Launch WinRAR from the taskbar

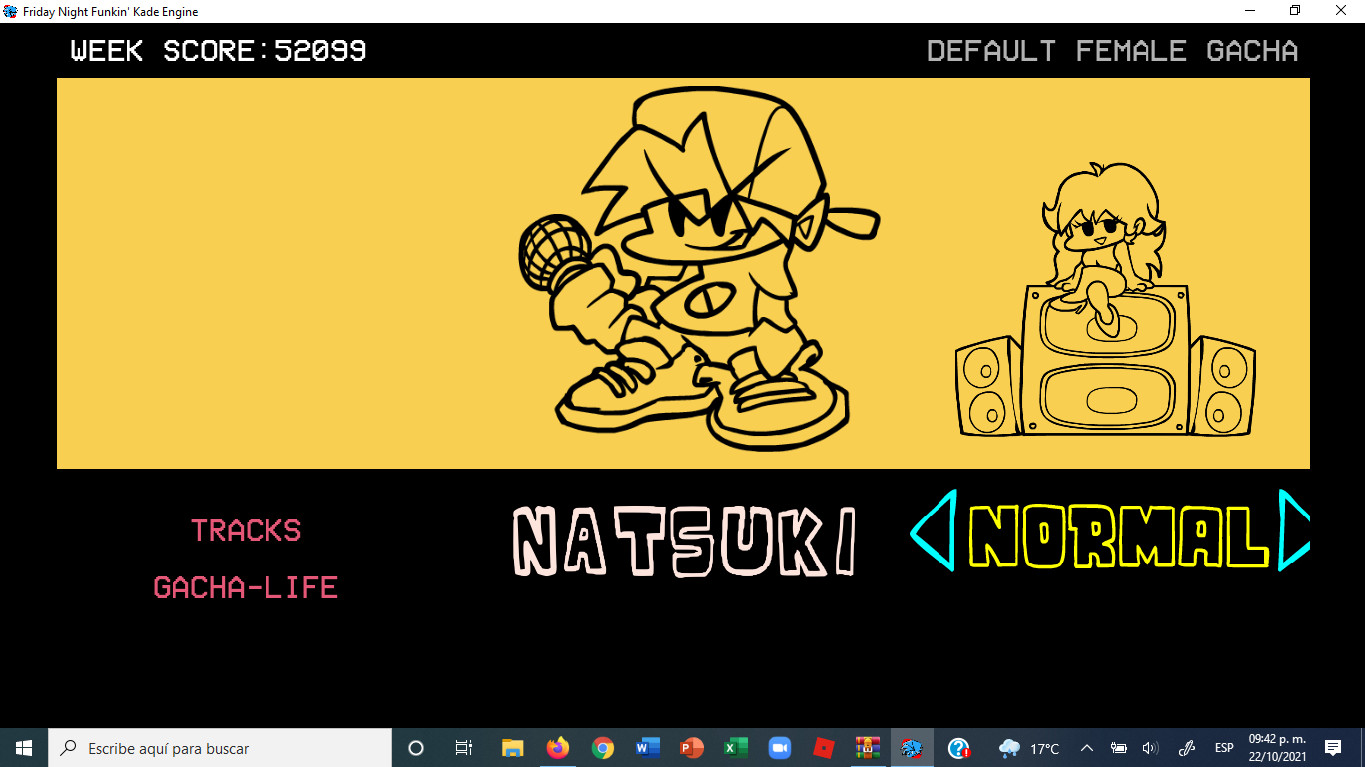(867, 748)
